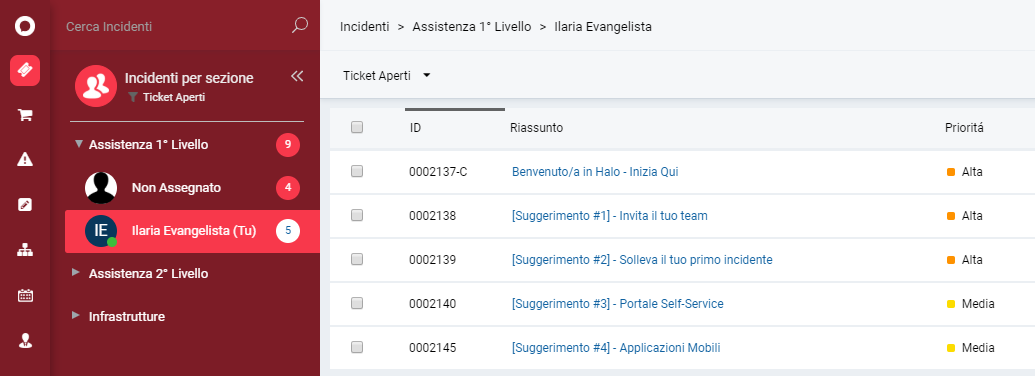This screenshot has width=1035, height=376.
Task: Open the shopping cart icon in sidebar
Action: (x=25, y=115)
